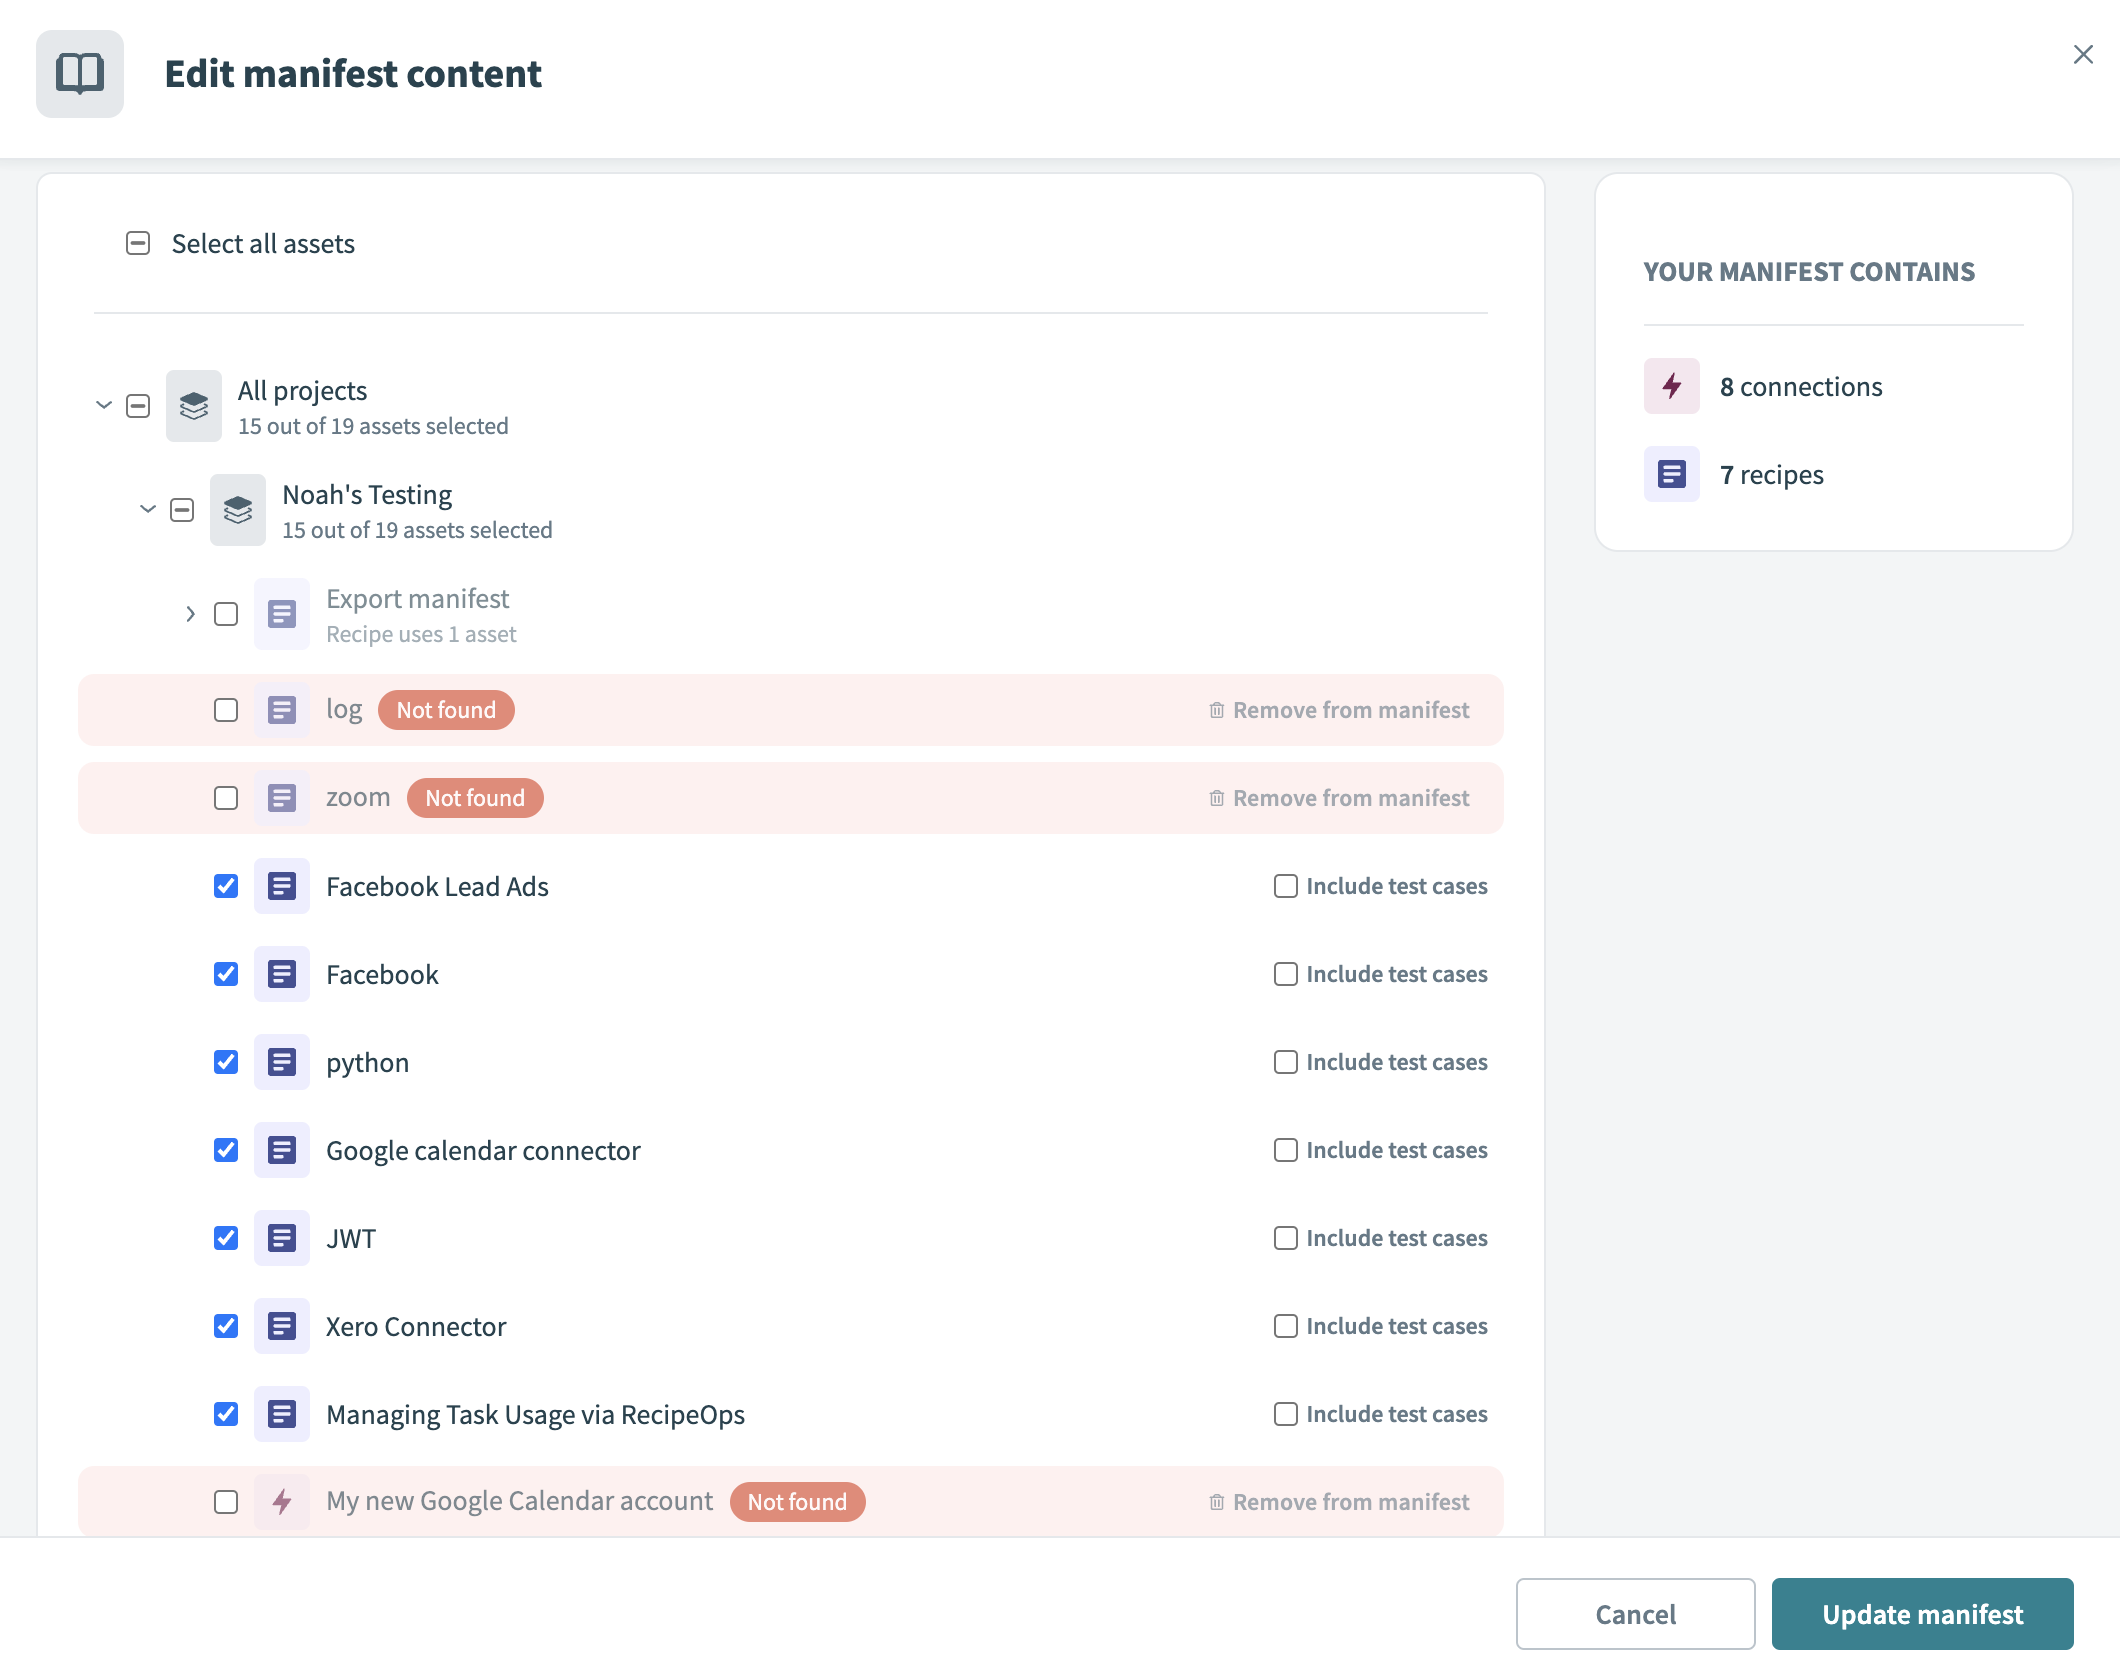2120x1680 pixels.
Task: Enable Include test cases for python
Action: [x=1285, y=1062]
